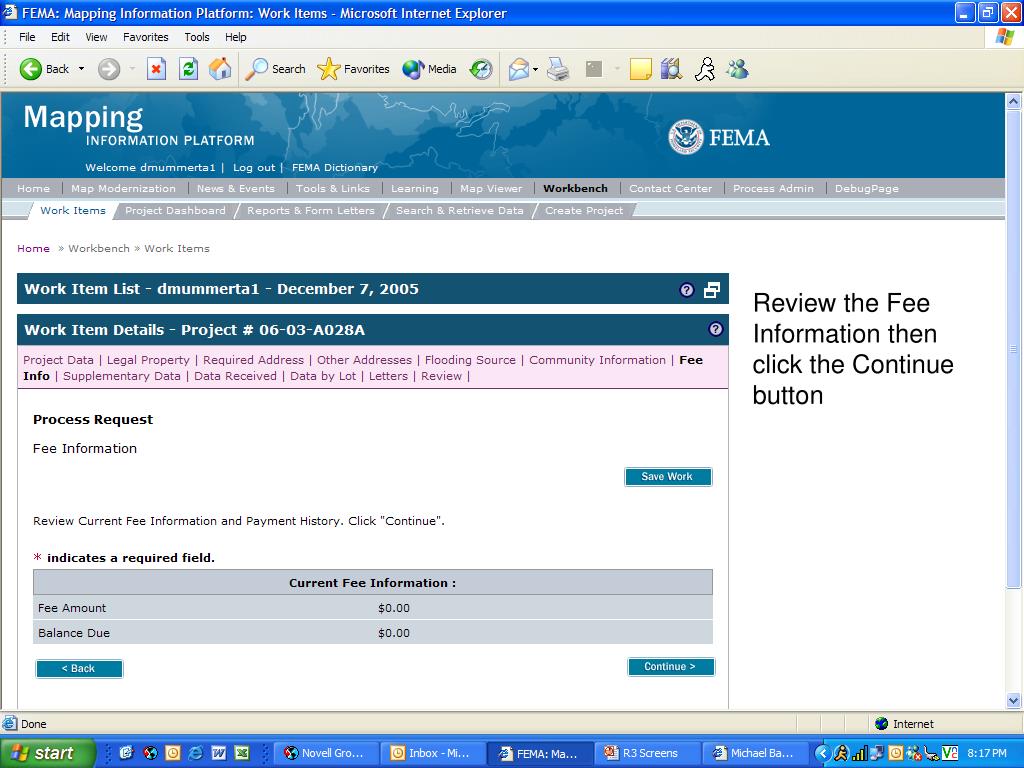Screen dimensions: 1024x768
Task: Open the Windows start button
Action: [47, 753]
